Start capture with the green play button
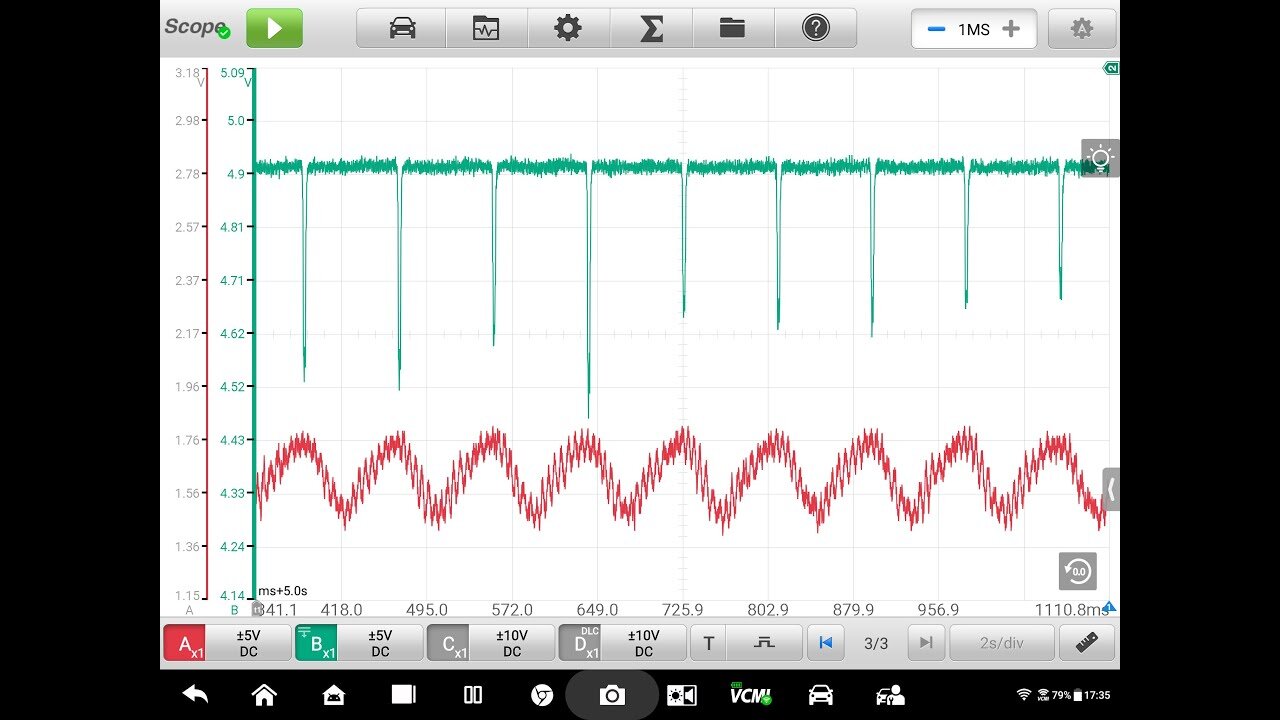Screen dimensions: 1280x720 274,28
